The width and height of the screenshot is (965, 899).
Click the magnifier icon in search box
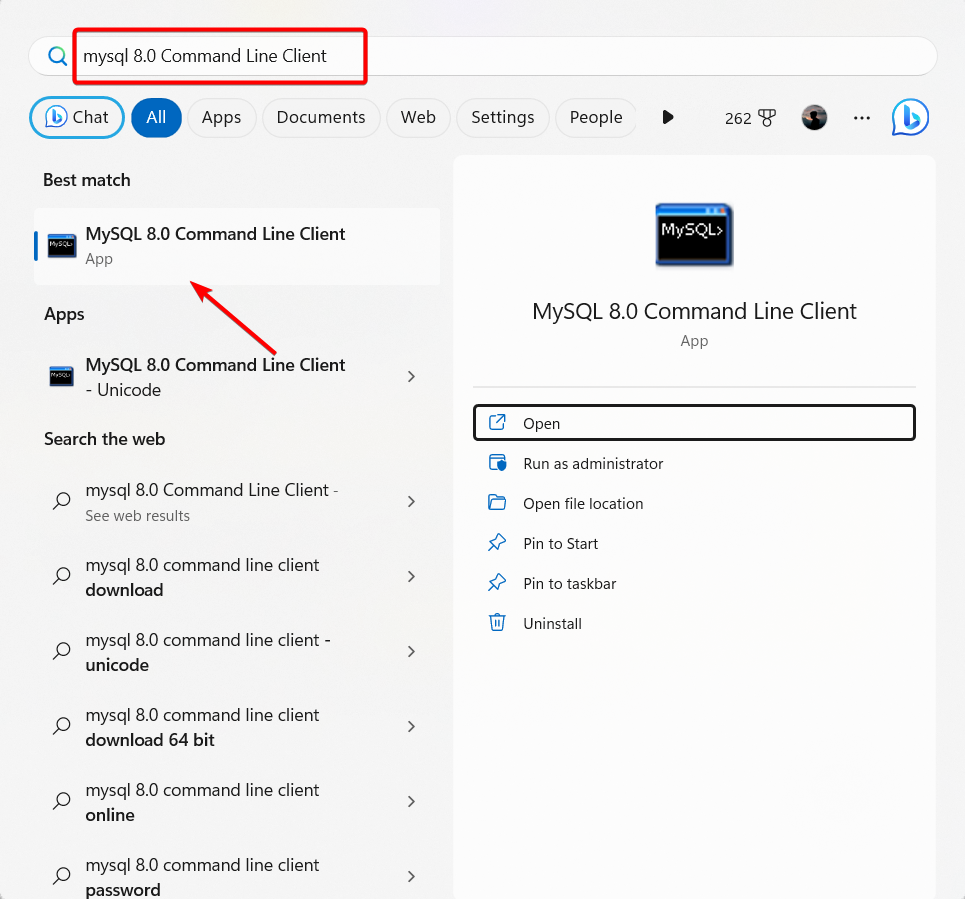[57, 56]
